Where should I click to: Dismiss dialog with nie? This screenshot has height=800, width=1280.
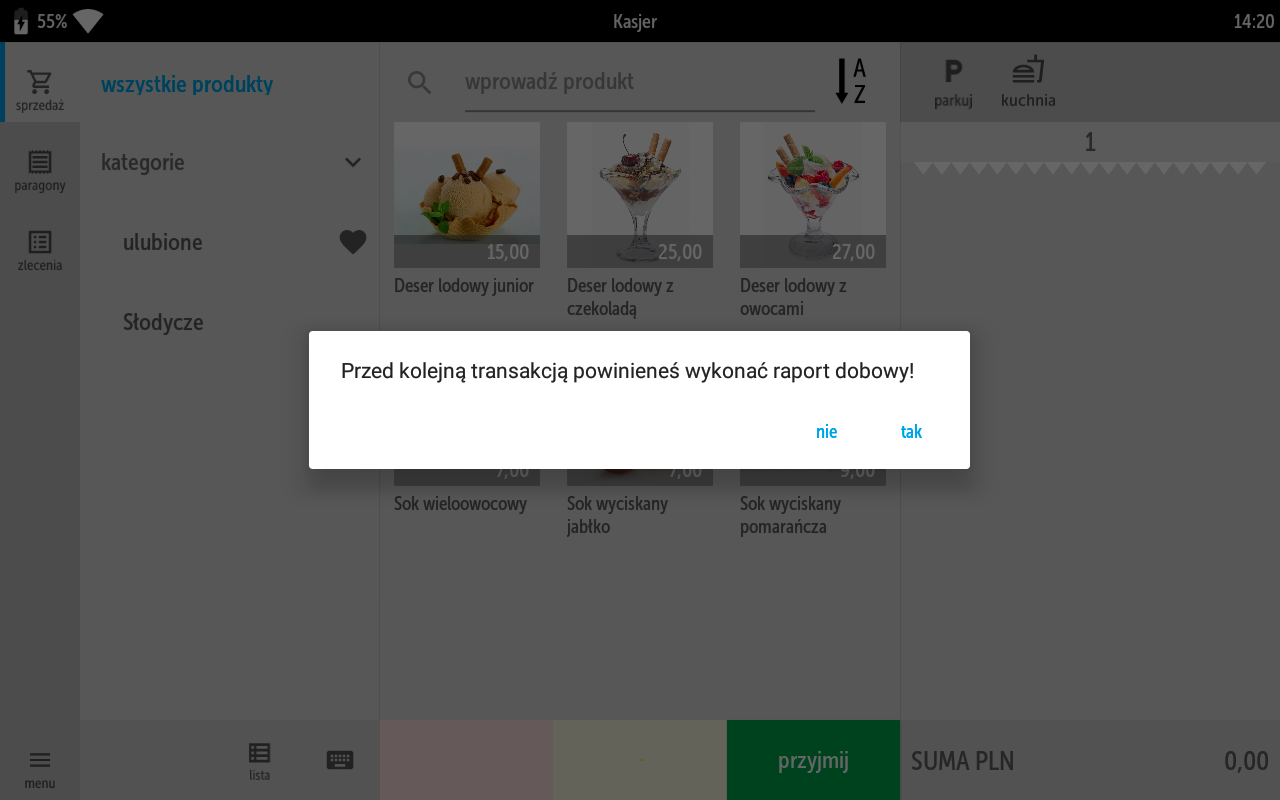coord(826,432)
